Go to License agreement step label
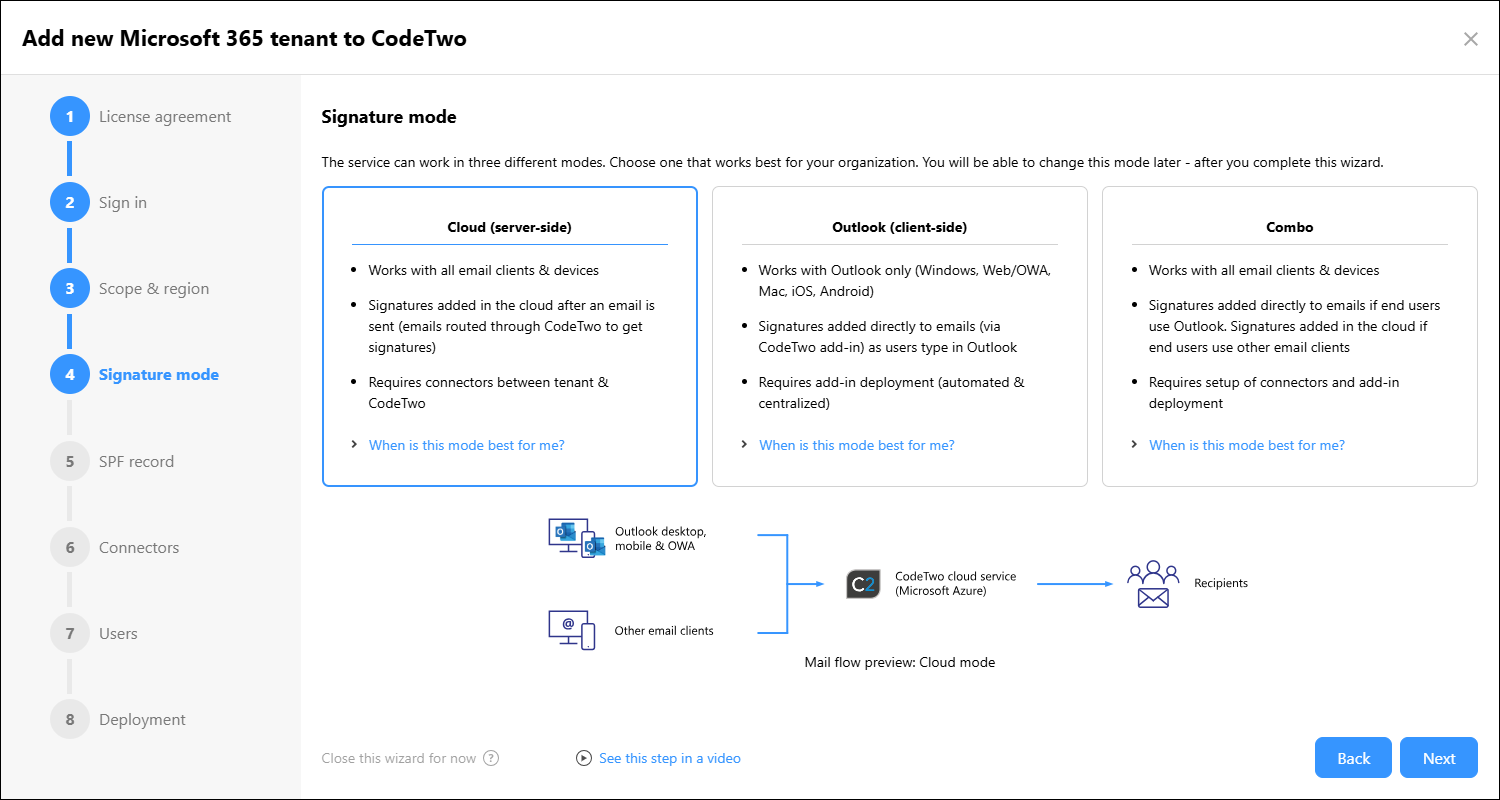This screenshot has width=1500, height=800. pos(165,117)
